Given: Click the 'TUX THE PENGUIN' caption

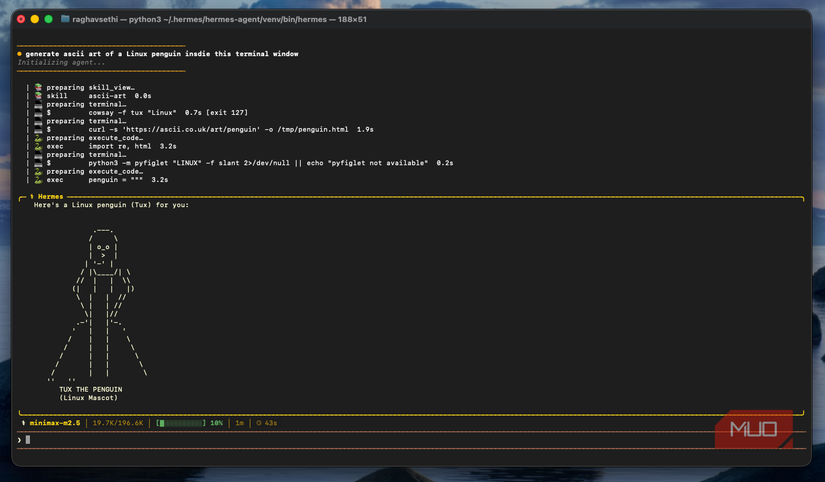Looking at the screenshot, I should (x=90, y=389).
